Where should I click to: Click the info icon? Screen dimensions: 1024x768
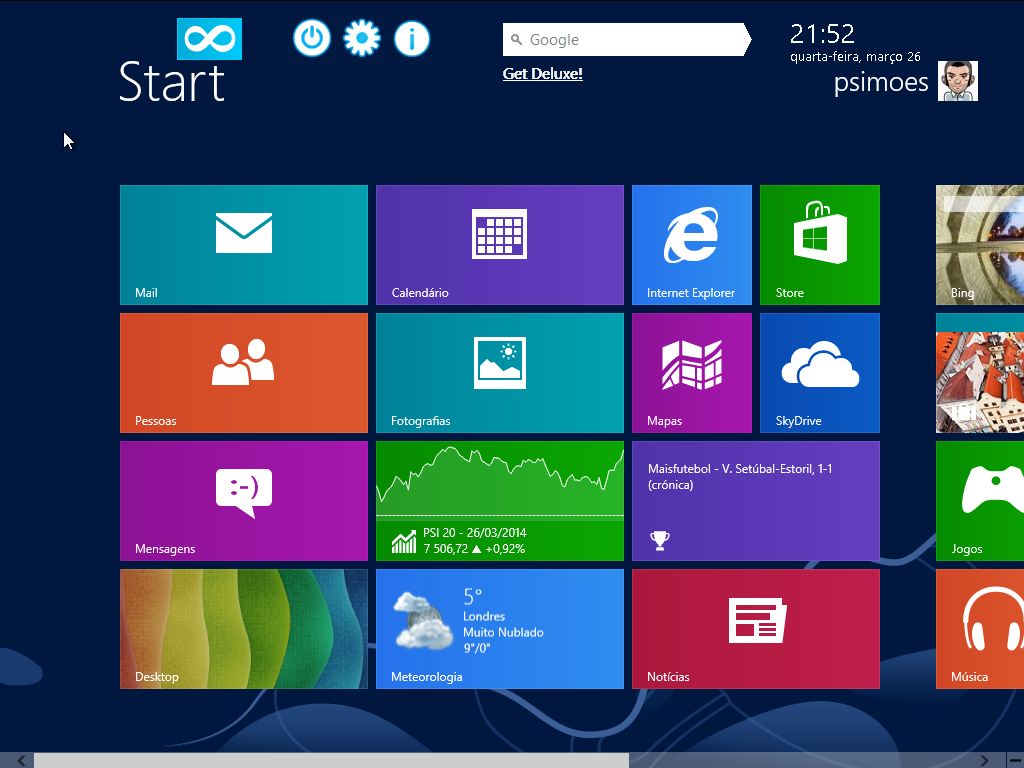(412, 38)
